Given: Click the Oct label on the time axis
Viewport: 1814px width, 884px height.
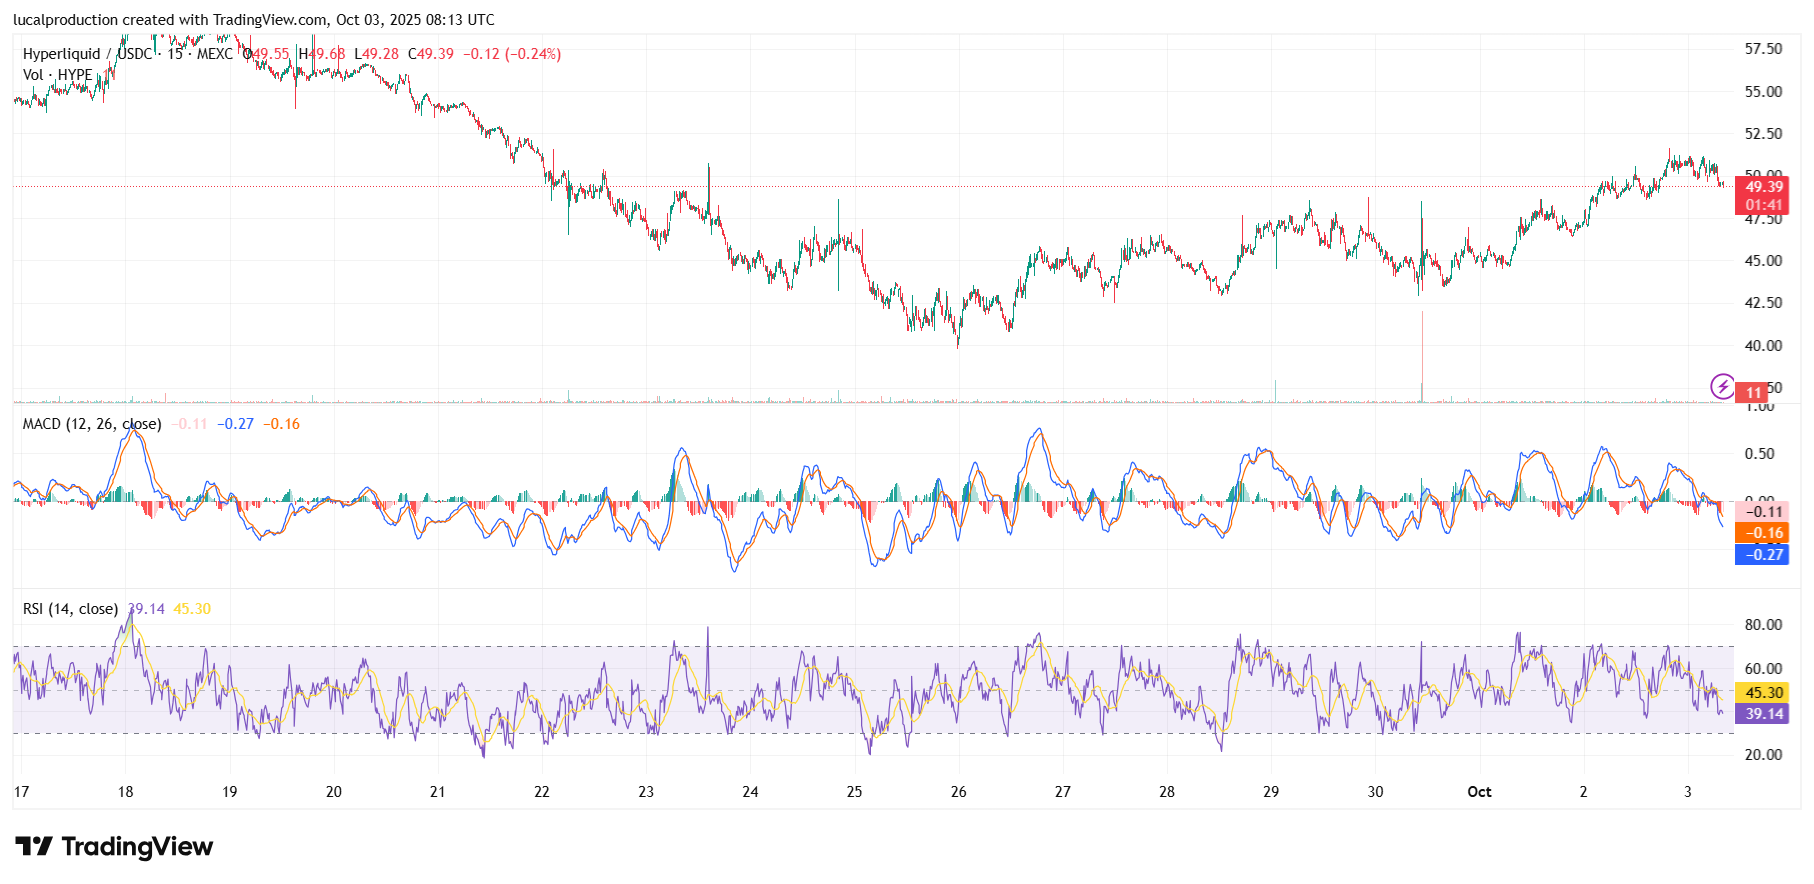Looking at the screenshot, I should 1479,792.
